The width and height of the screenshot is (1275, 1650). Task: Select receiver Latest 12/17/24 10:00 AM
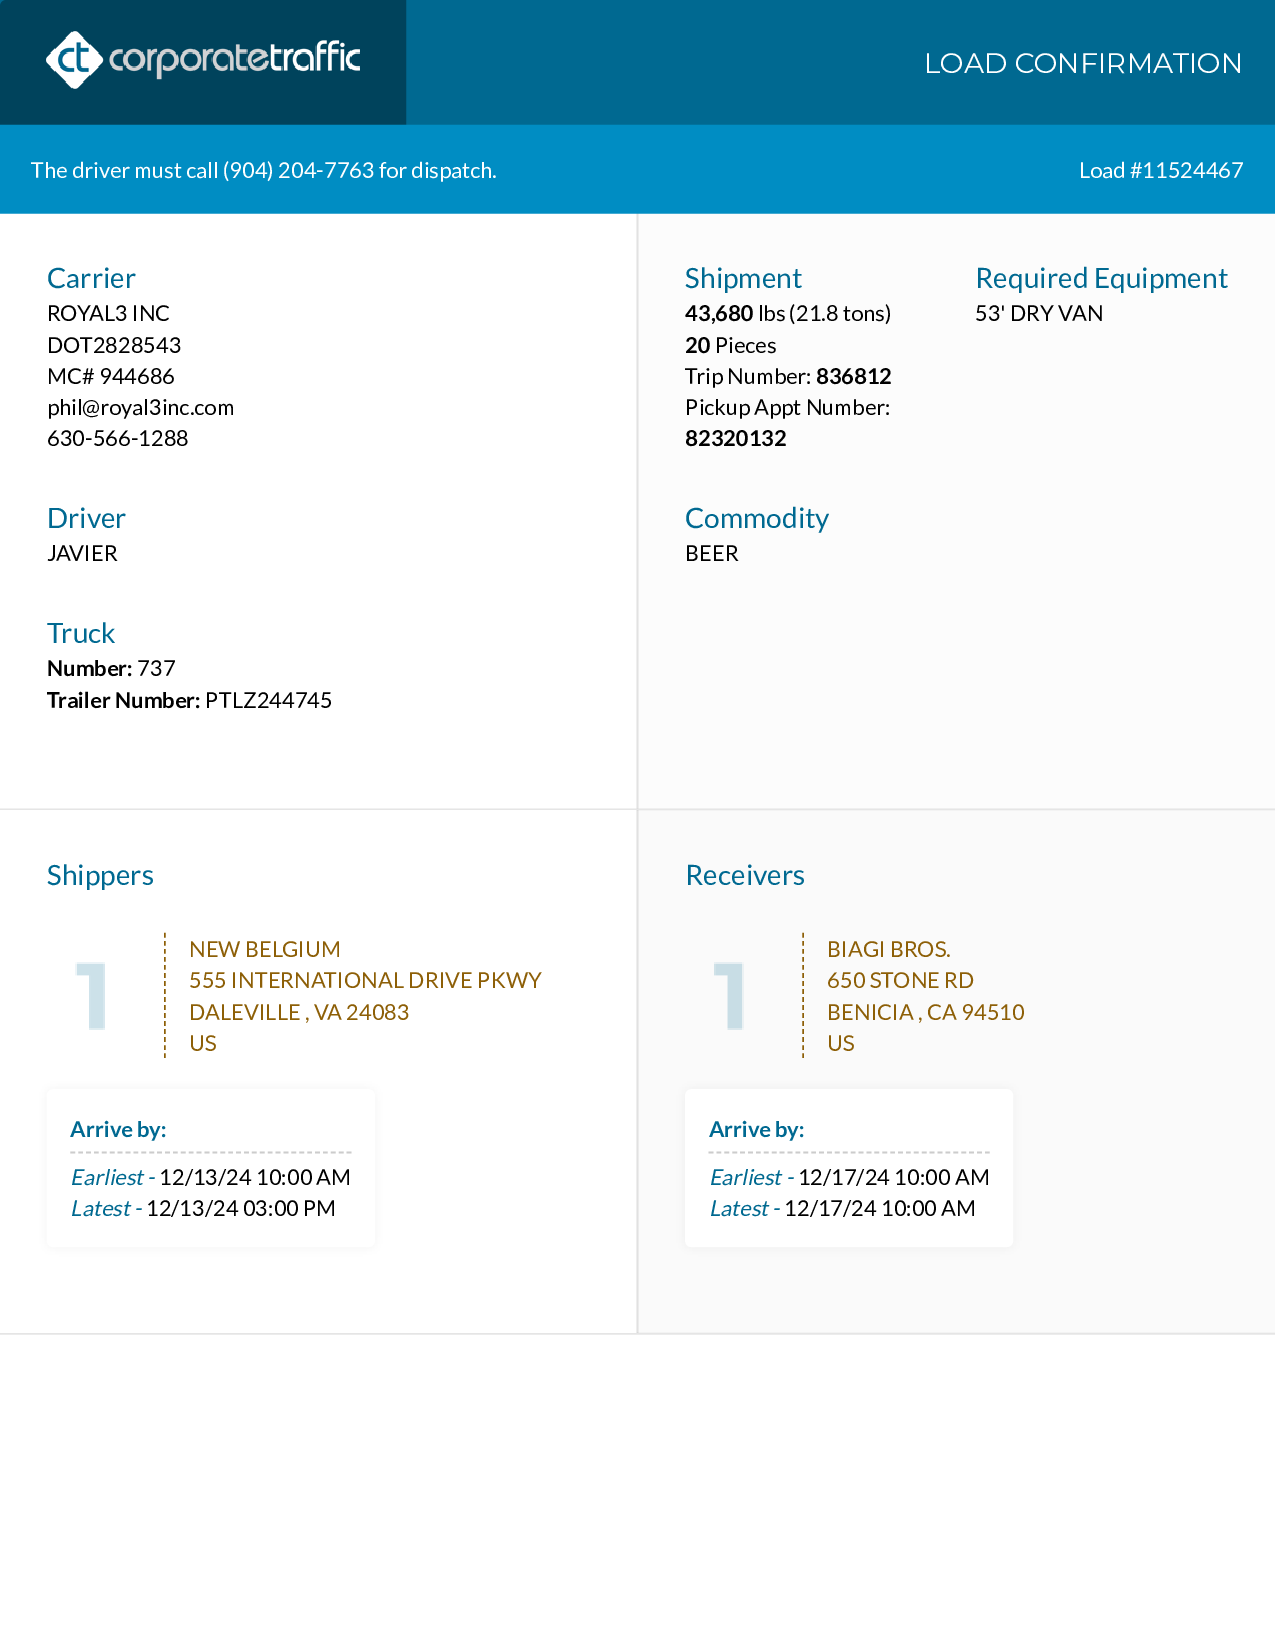coord(843,1208)
